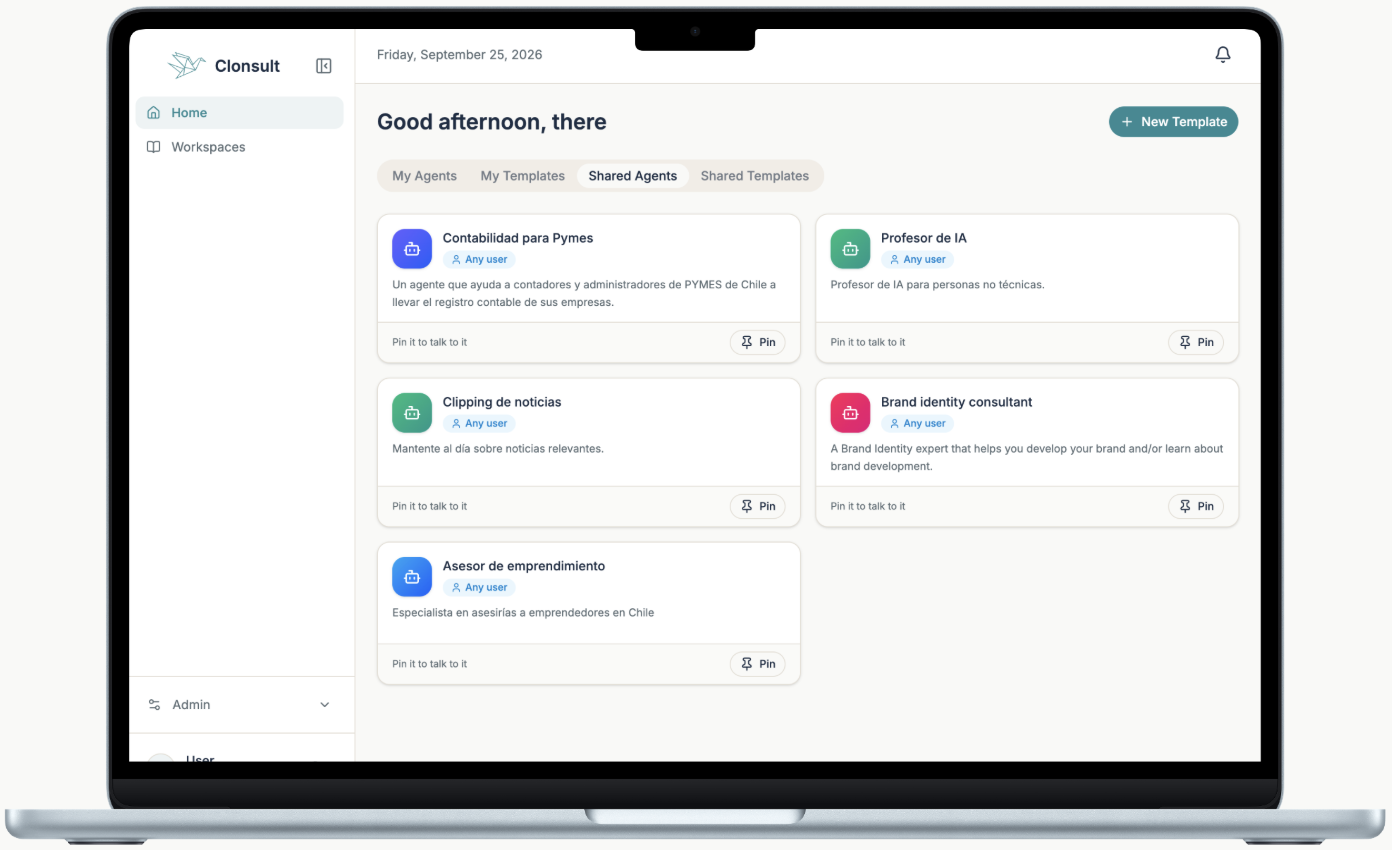Switch to My Agents tab

click(x=425, y=176)
